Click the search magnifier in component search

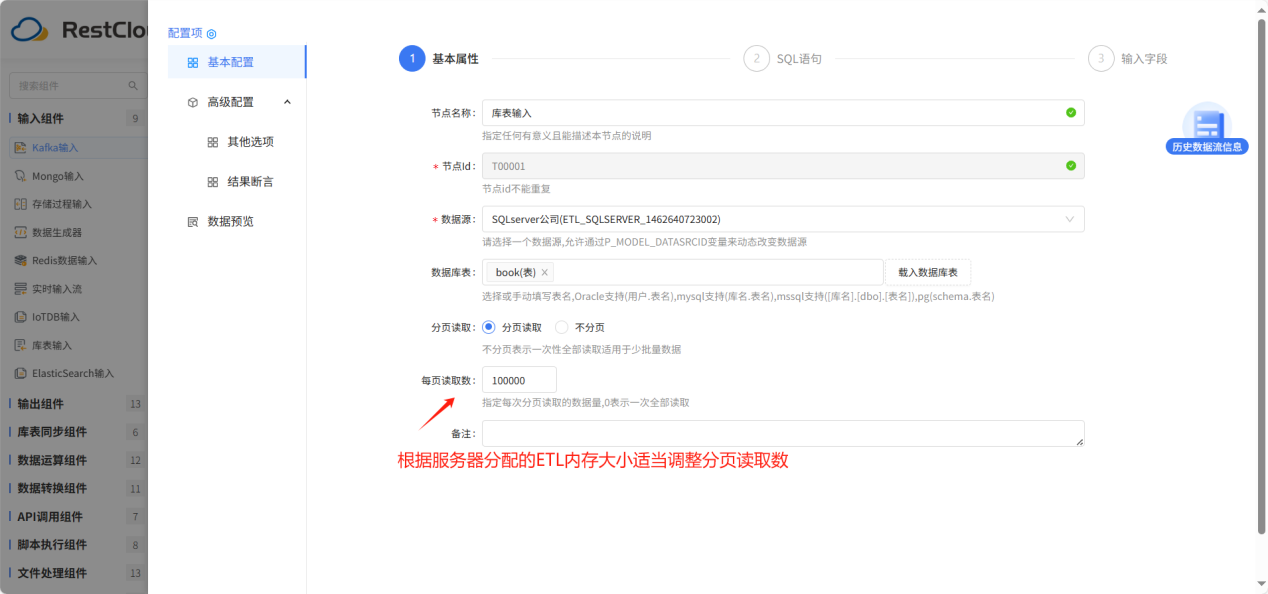pos(133,86)
